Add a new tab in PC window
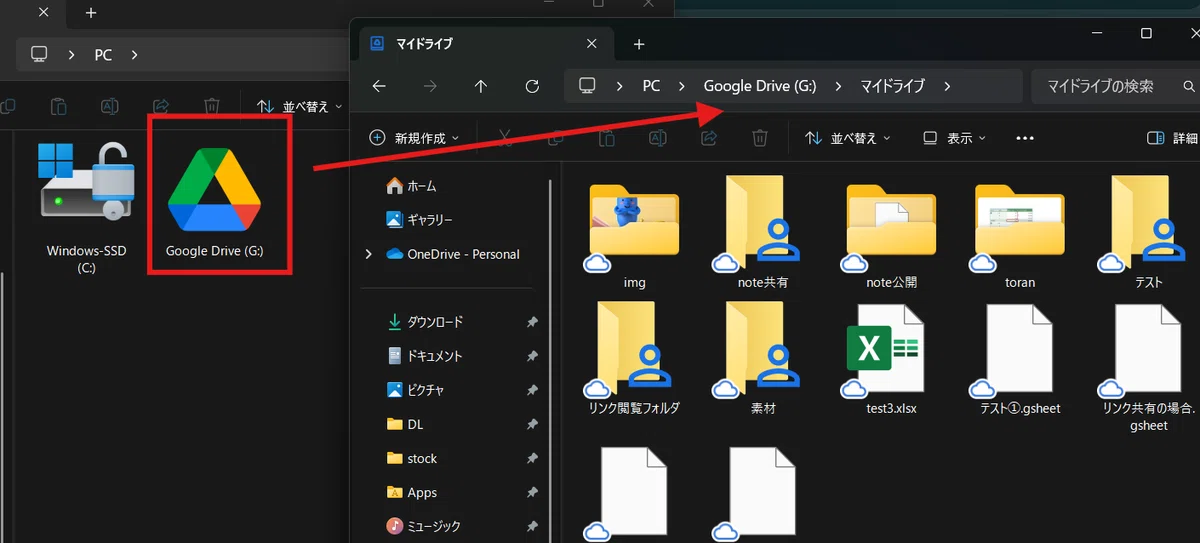The width and height of the screenshot is (1200, 543). (x=91, y=13)
